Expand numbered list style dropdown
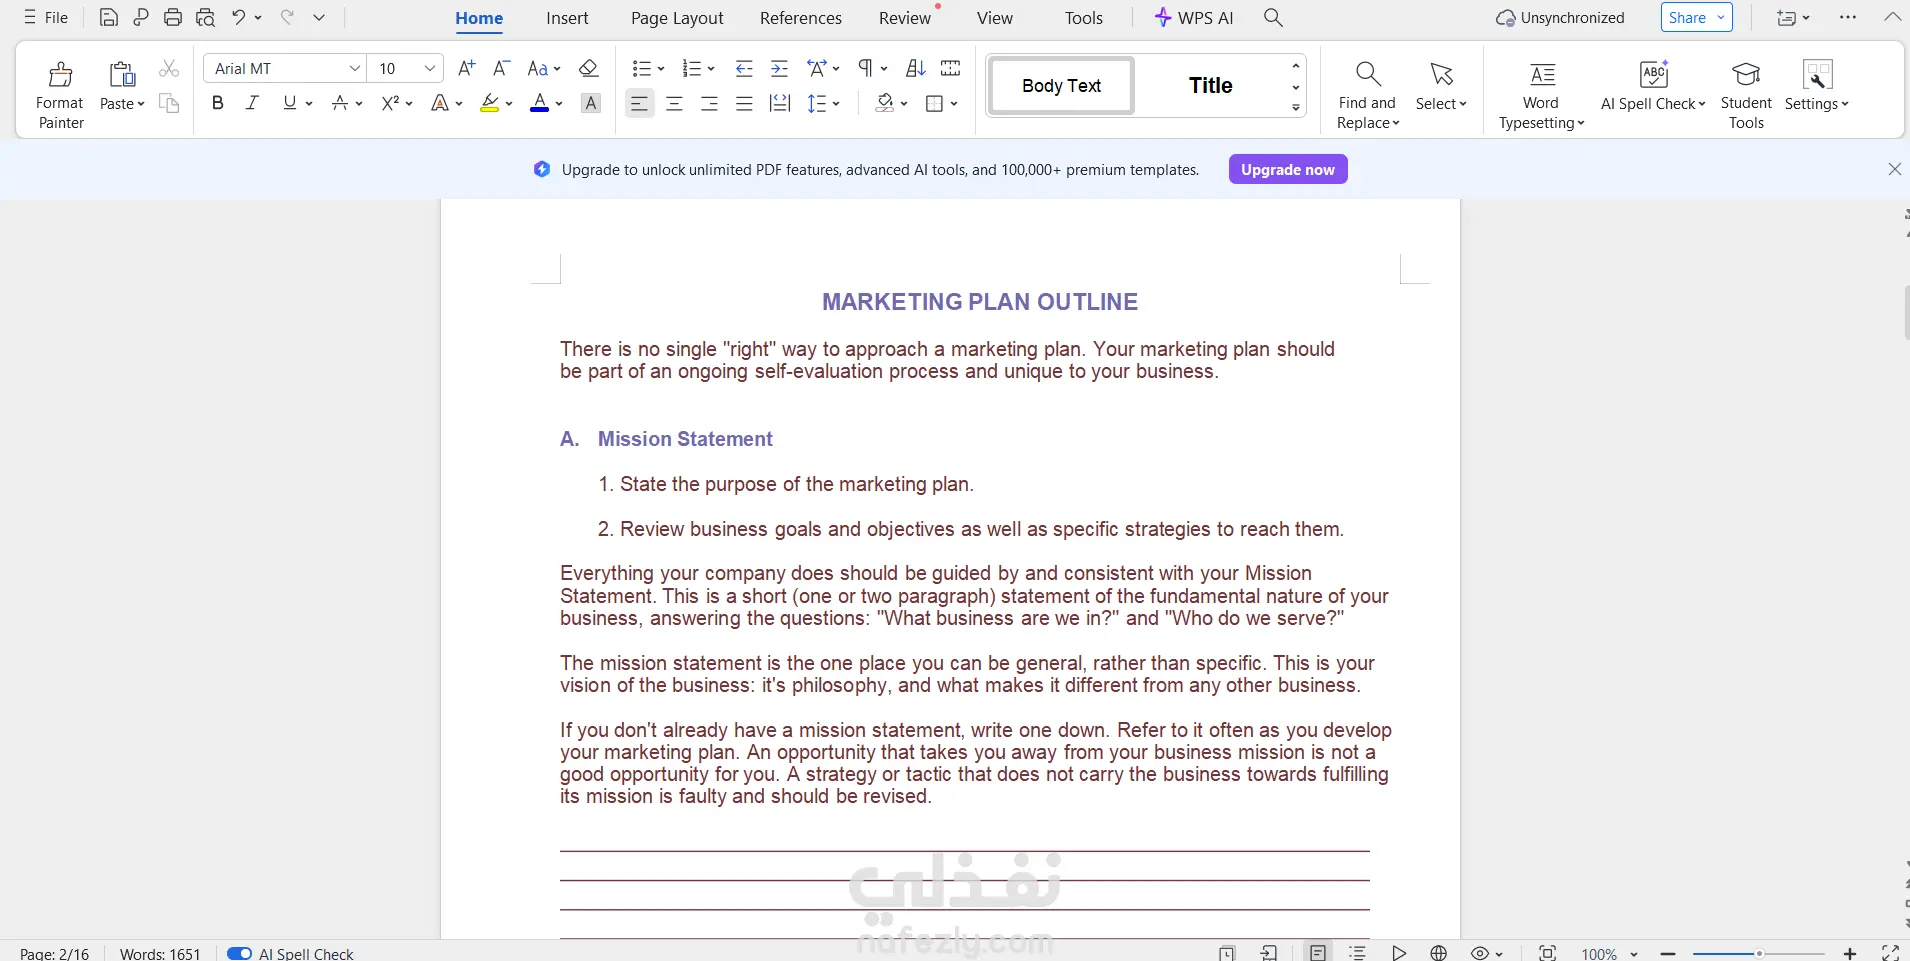 [x=710, y=68]
